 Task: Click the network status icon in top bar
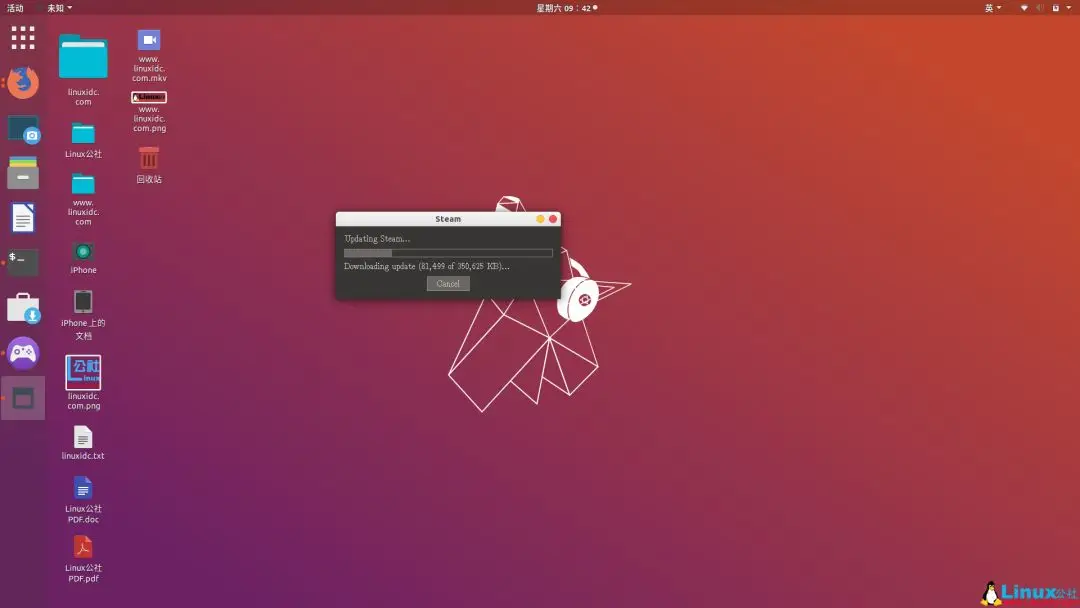click(1024, 8)
